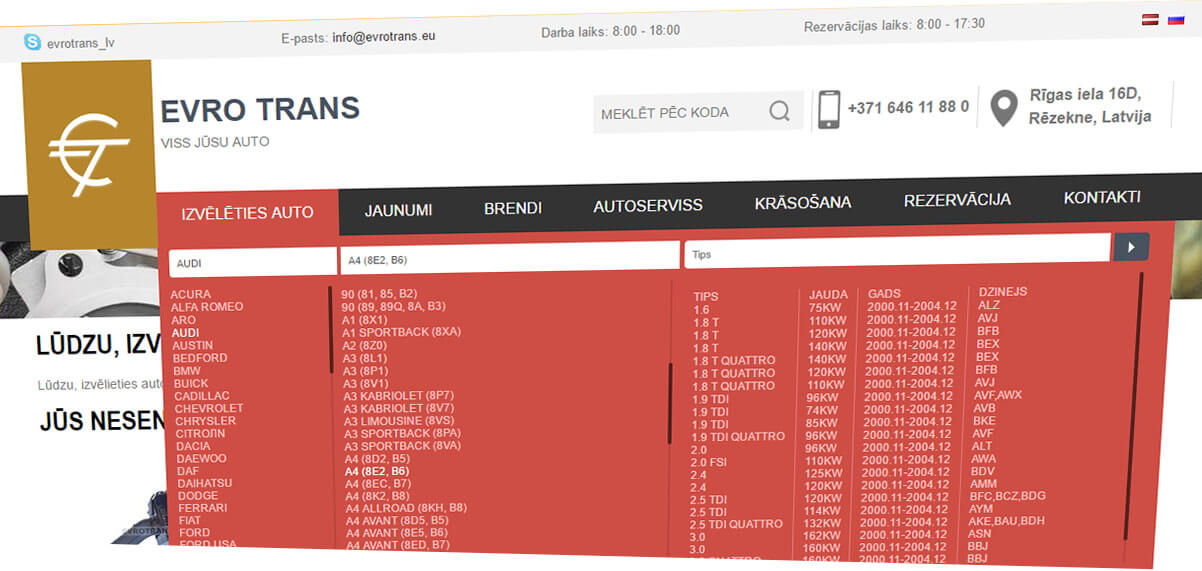The image size is (1202, 571).
Task: Click the map location pin icon
Action: click(1003, 108)
